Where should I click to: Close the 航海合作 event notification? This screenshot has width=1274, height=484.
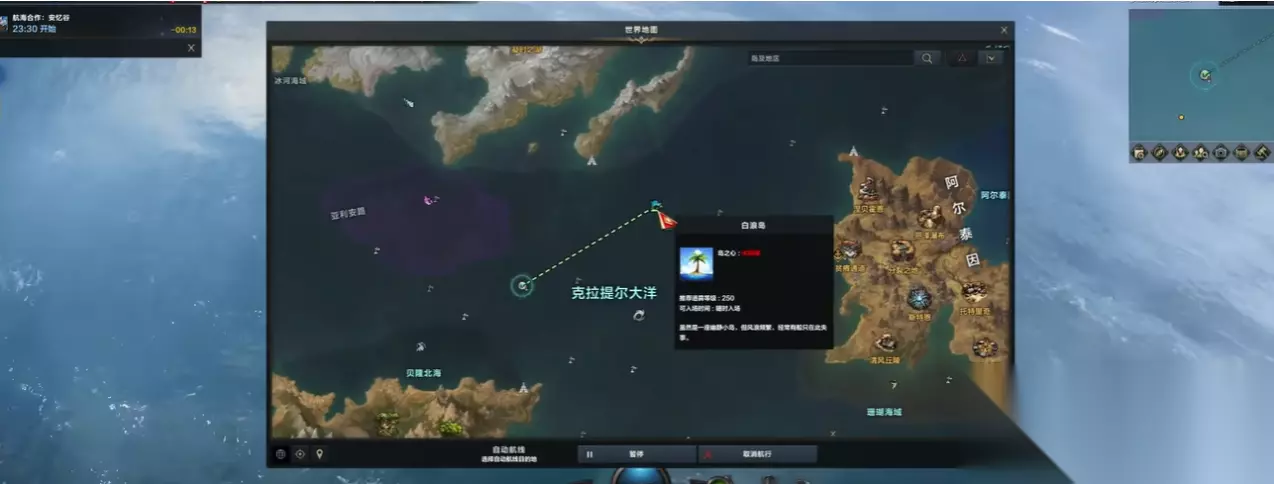[x=191, y=48]
